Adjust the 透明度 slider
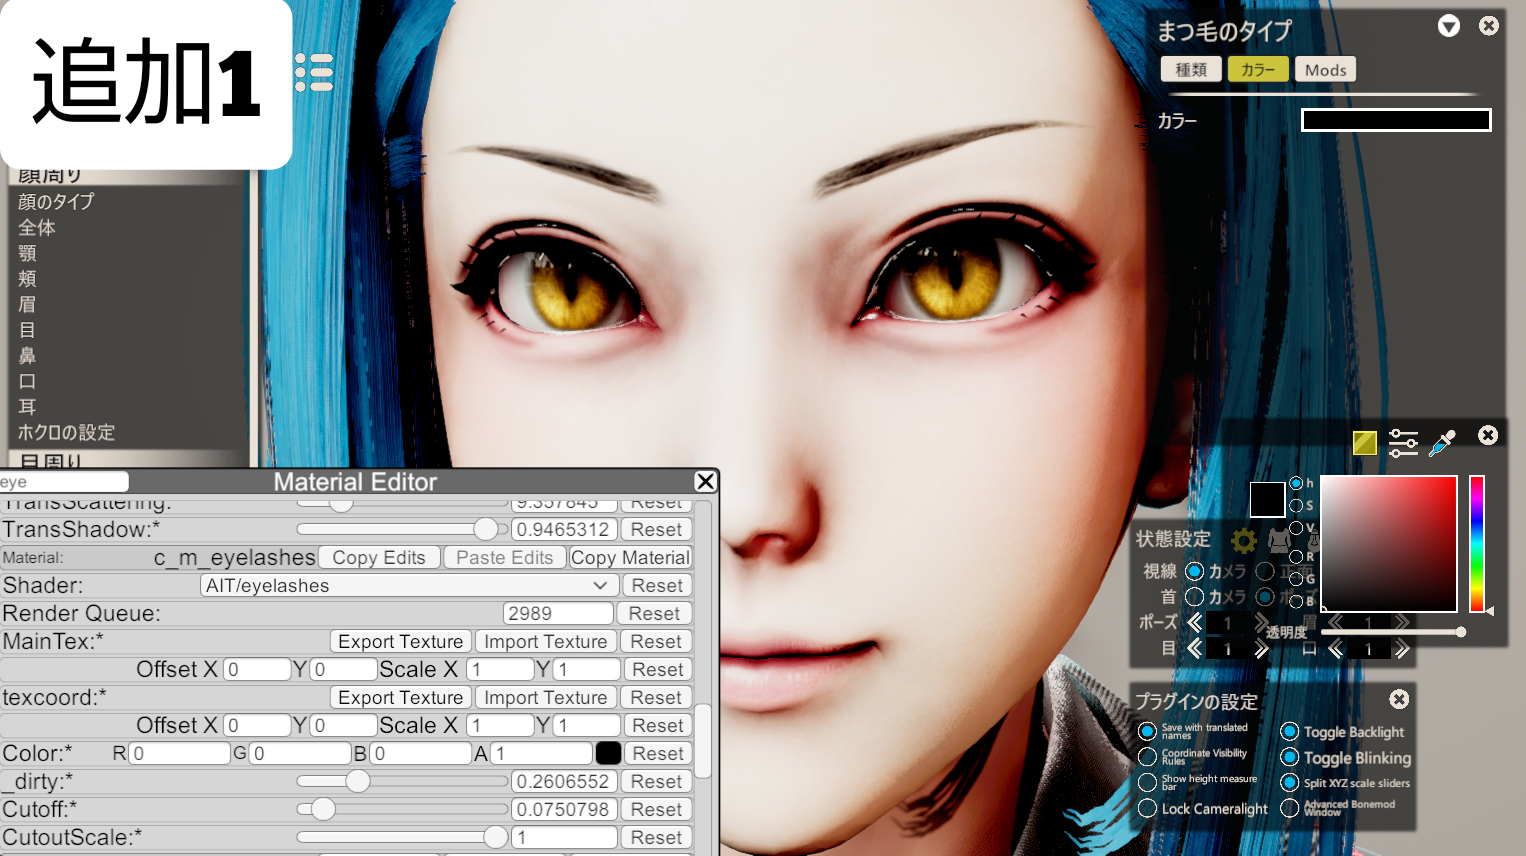 pos(1390,632)
